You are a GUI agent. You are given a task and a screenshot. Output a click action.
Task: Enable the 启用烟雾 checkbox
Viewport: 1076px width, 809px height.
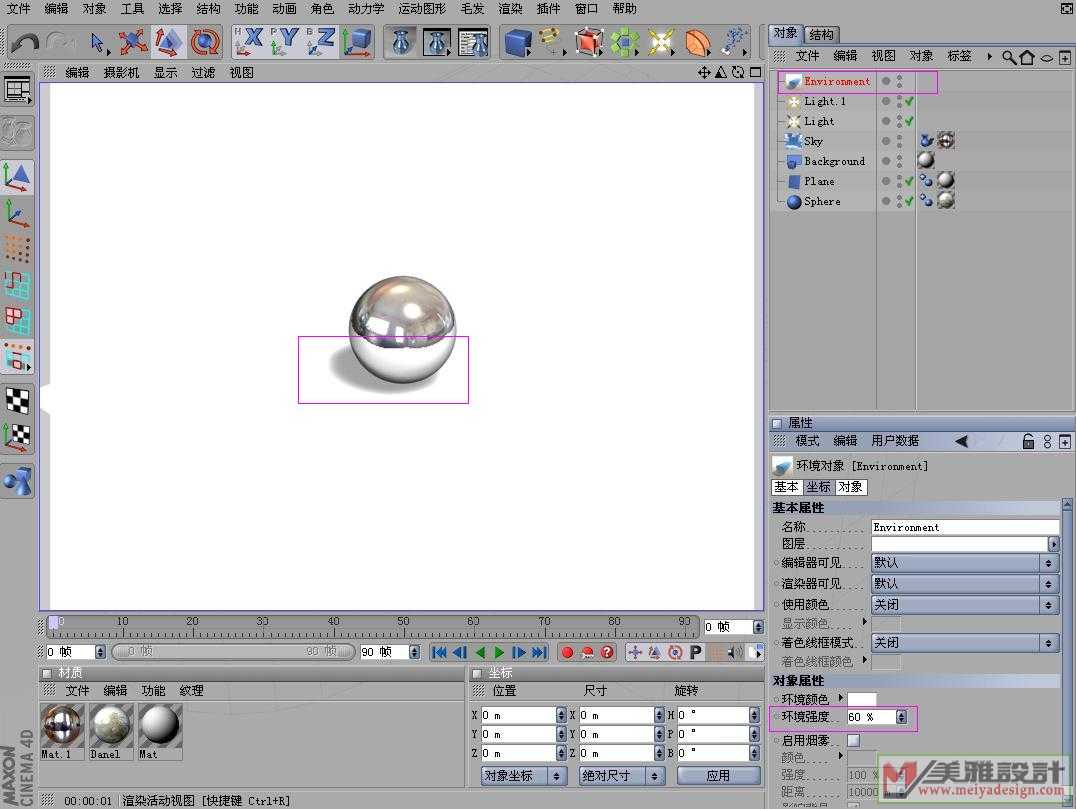click(853, 740)
